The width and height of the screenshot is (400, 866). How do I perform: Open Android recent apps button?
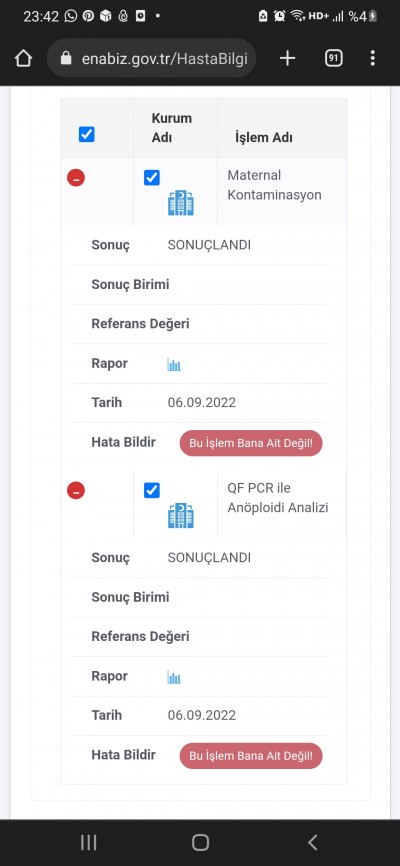point(88,842)
